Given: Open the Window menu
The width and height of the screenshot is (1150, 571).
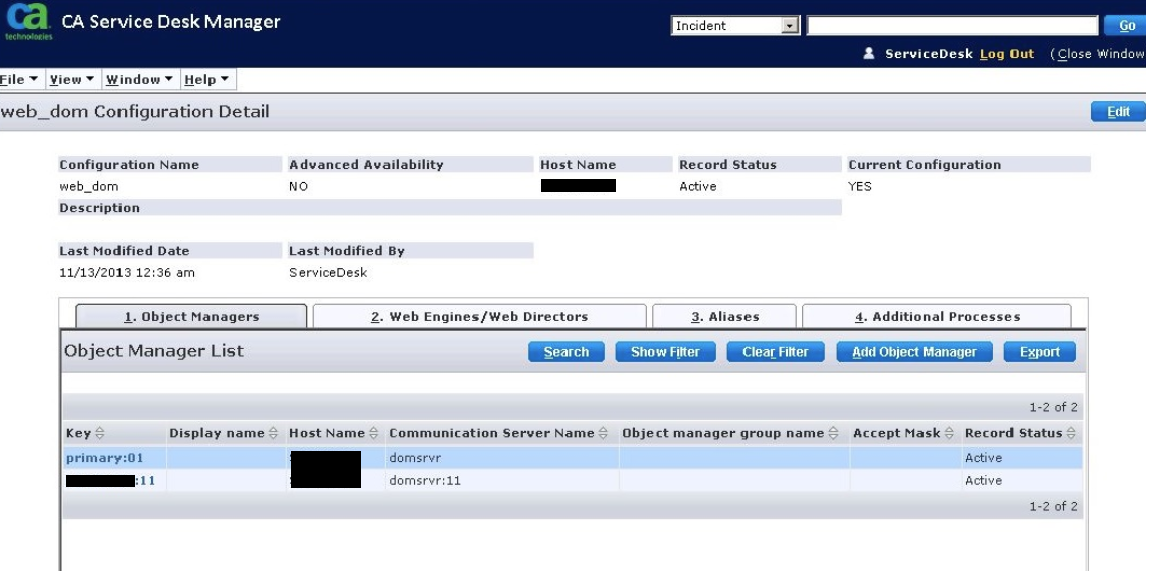Looking at the screenshot, I should [x=139, y=79].
